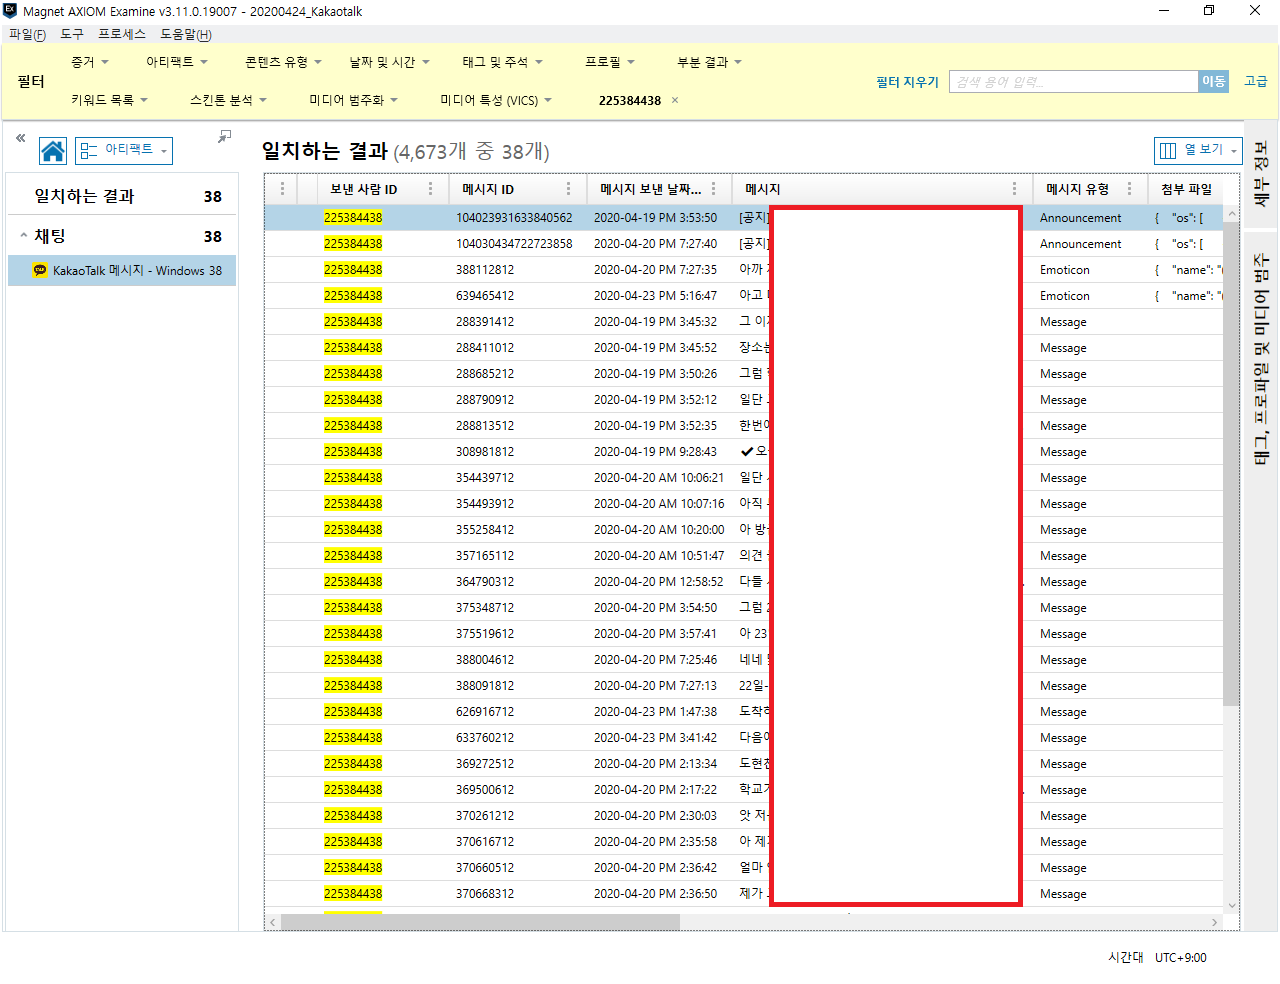Click the 시간대 UTC+9:00 status entry

pos(1157,957)
